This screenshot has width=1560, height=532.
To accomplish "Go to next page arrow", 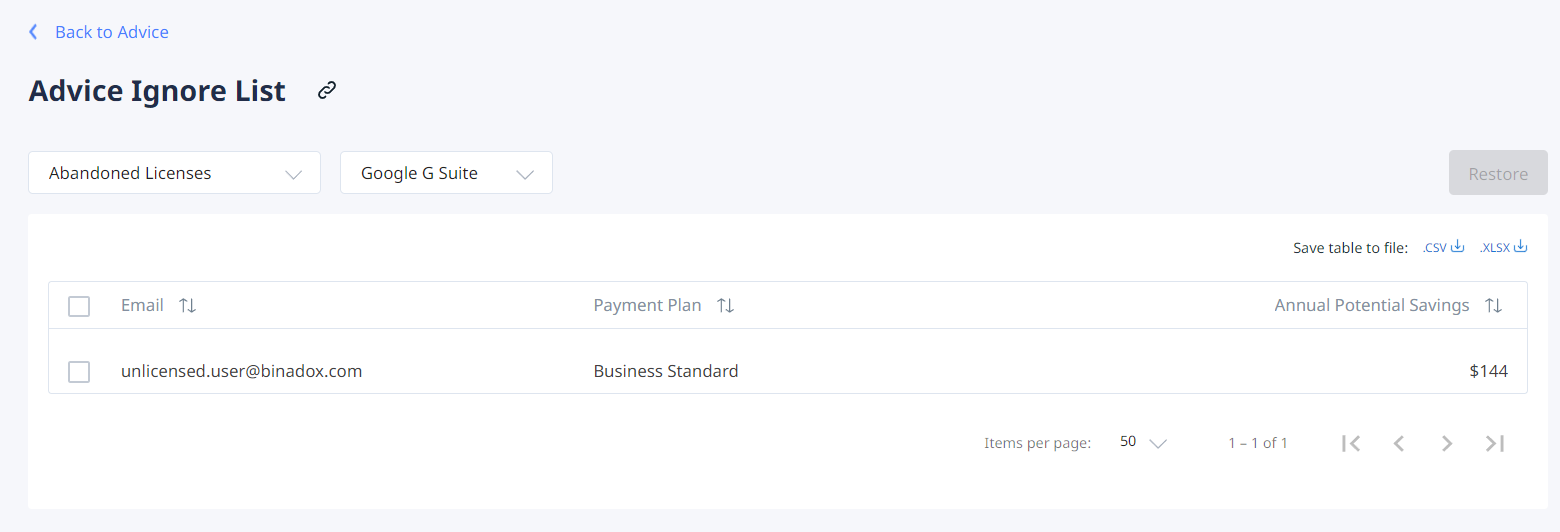I will click(1447, 443).
